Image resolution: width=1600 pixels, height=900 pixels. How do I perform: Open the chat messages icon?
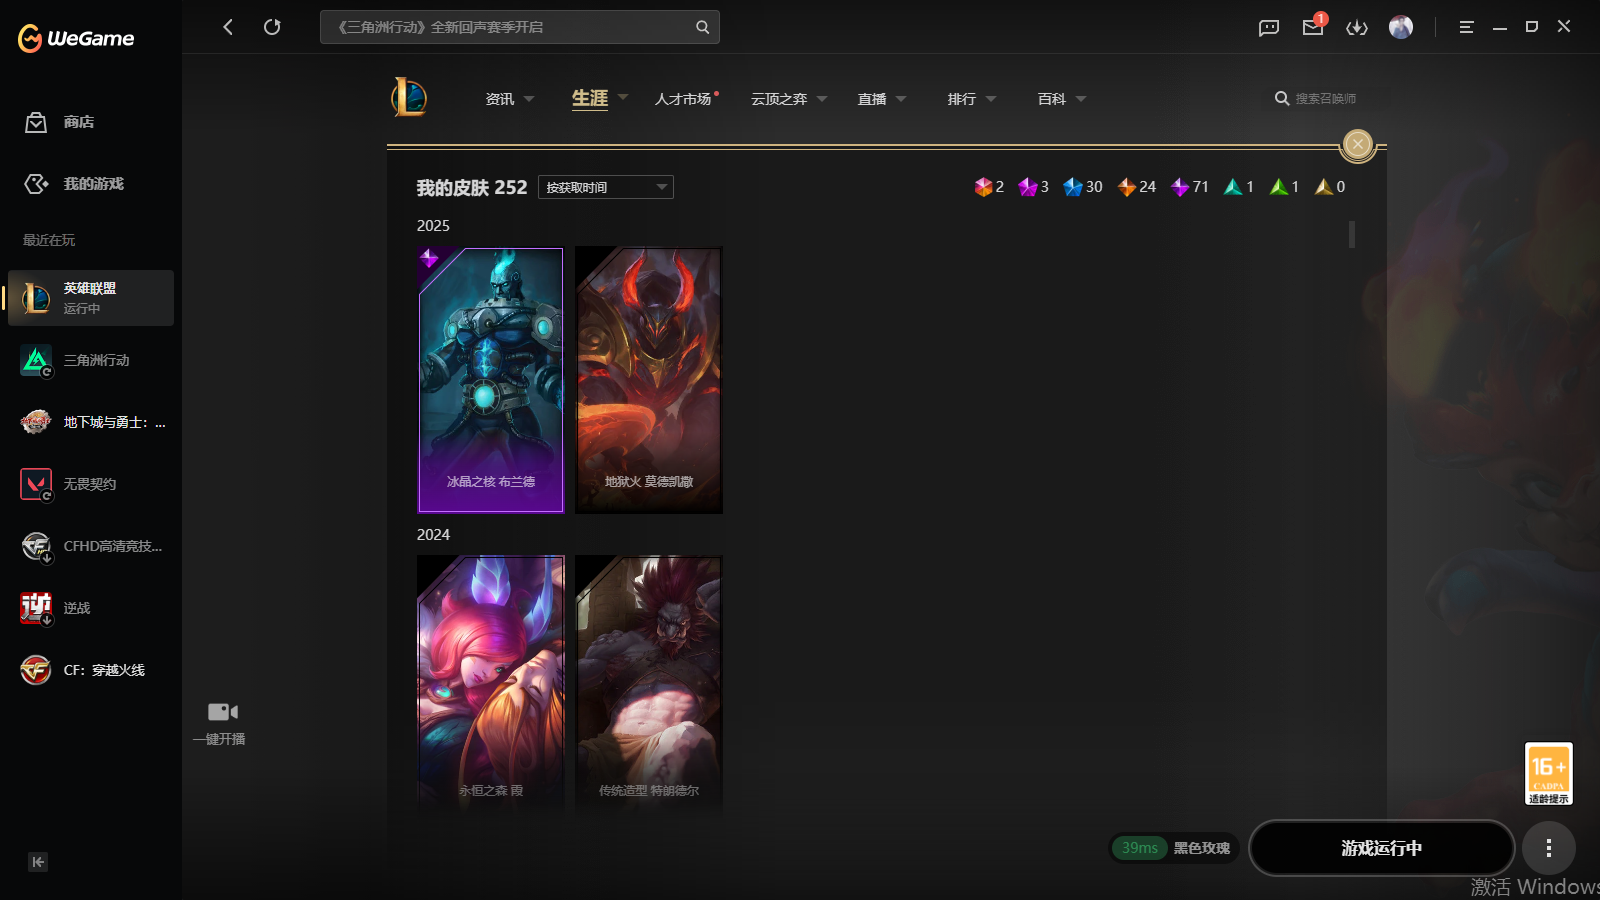point(1269,27)
